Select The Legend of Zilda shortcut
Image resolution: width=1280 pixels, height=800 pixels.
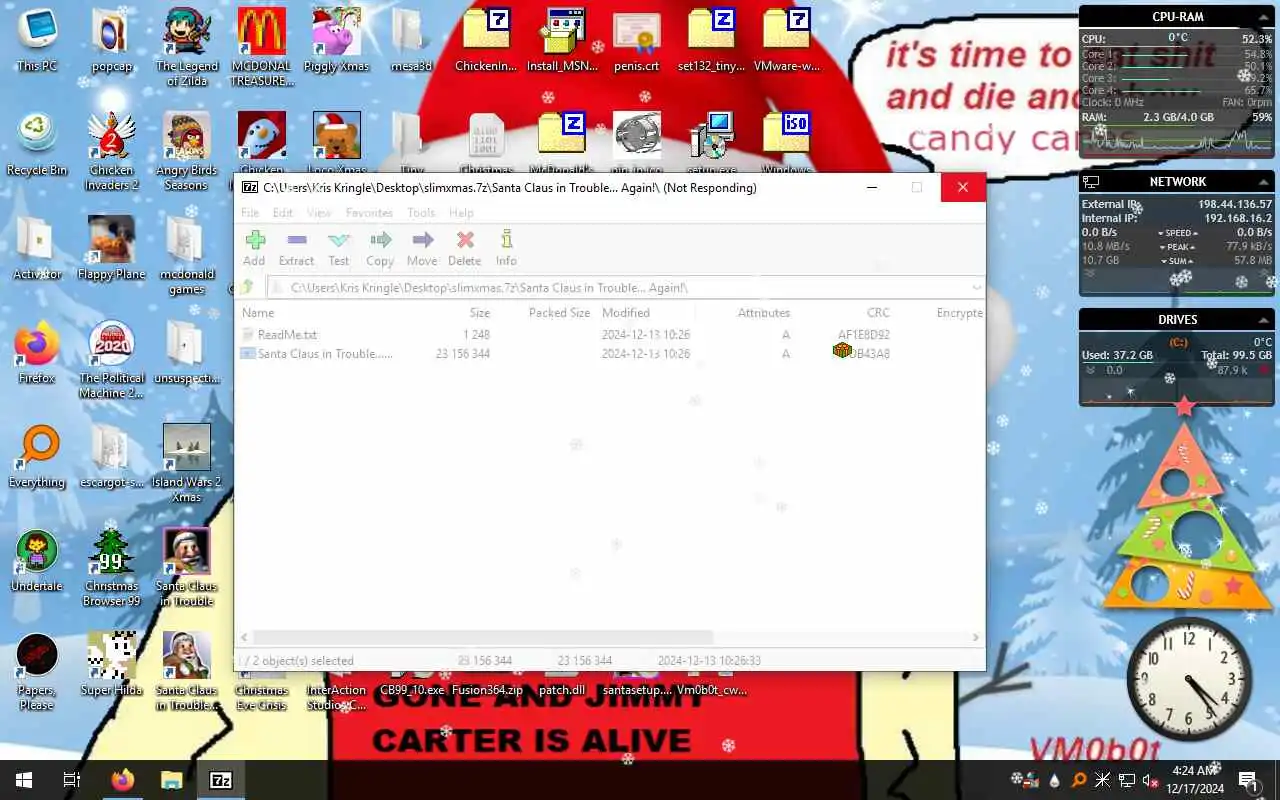(187, 48)
